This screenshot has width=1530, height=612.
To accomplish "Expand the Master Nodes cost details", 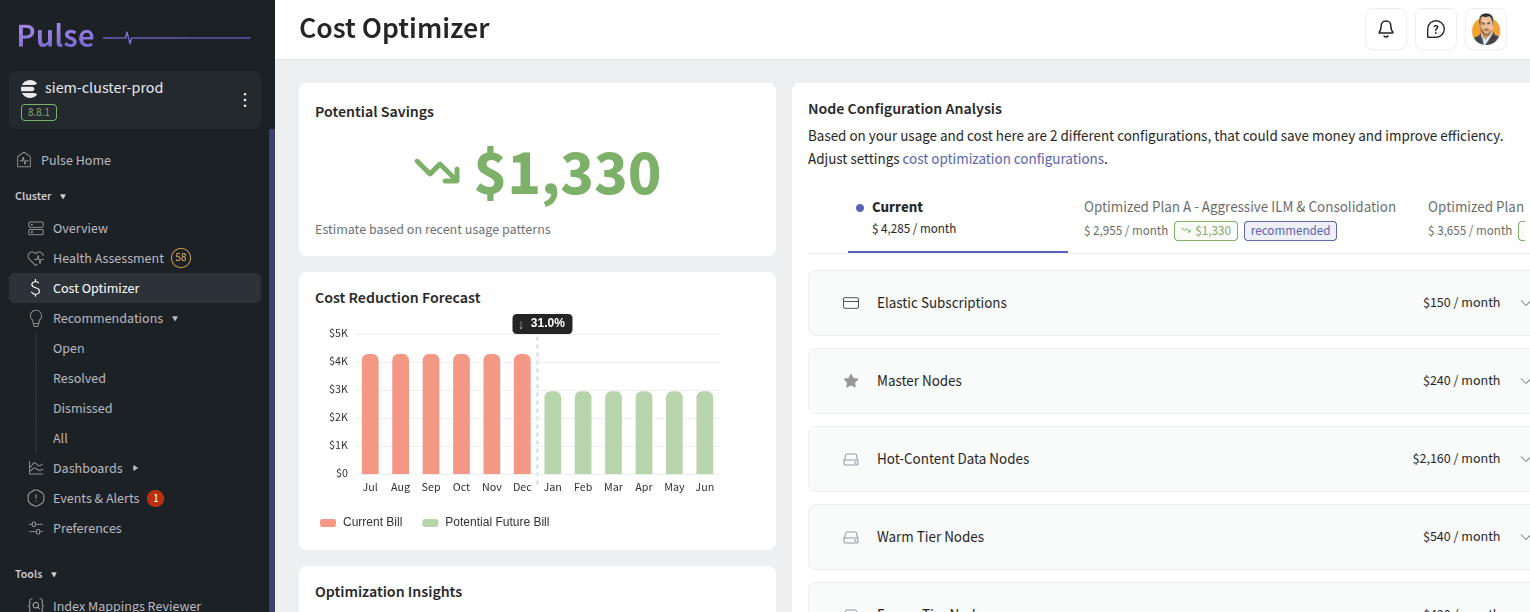I will point(1524,380).
